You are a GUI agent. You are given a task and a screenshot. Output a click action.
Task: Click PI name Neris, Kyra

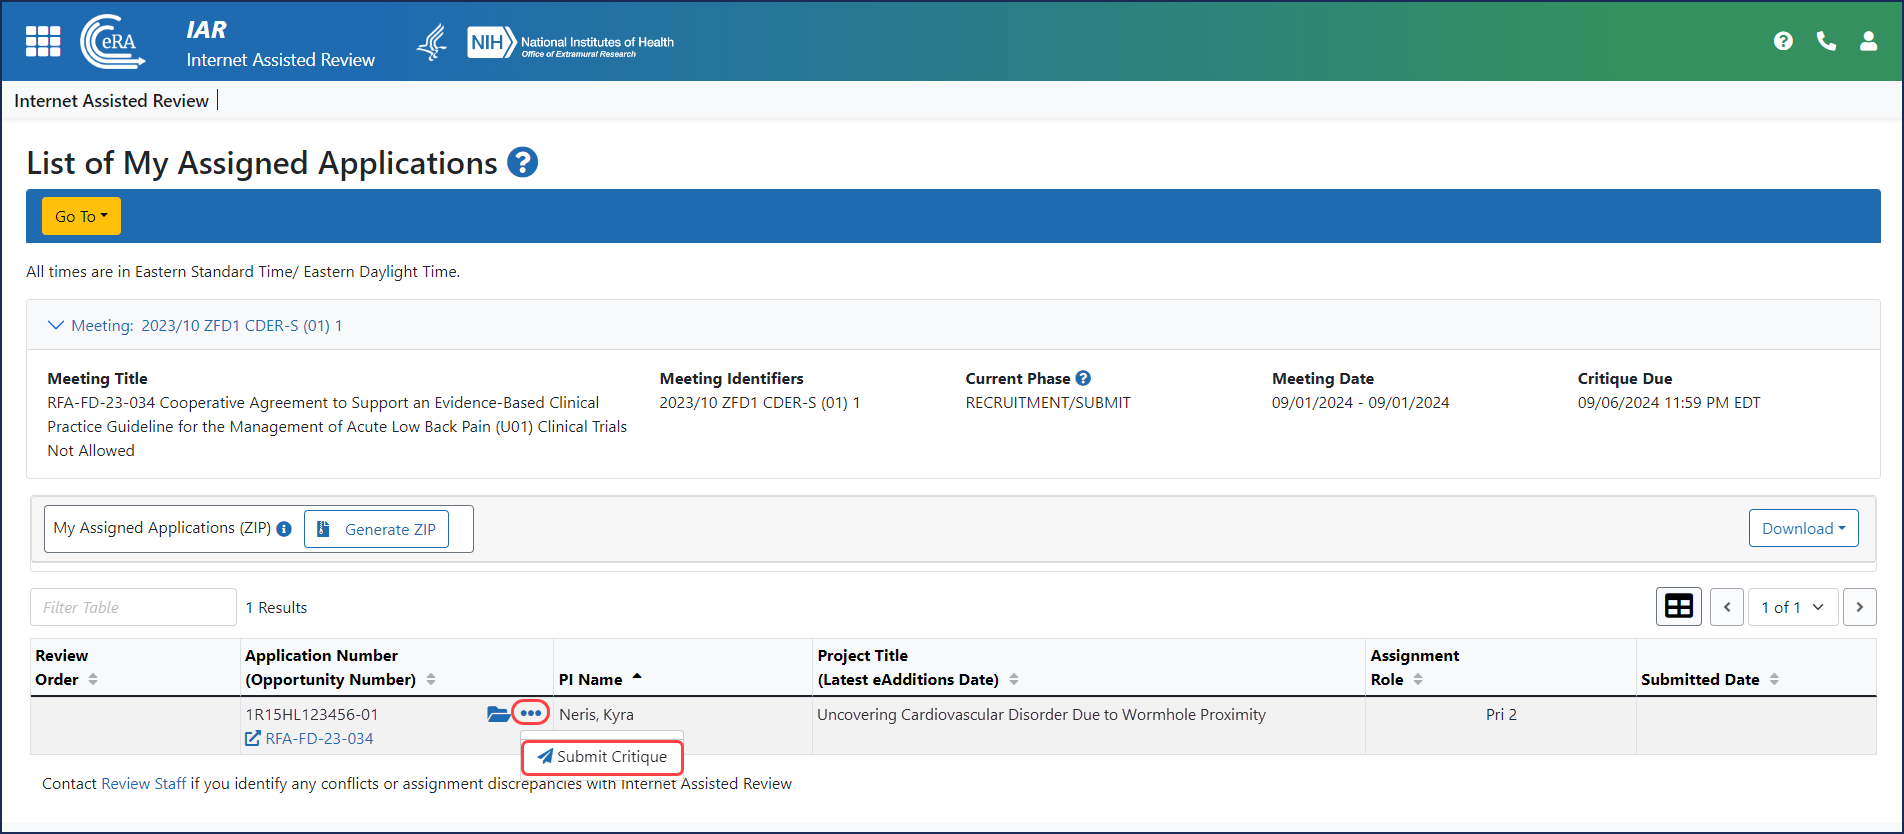pyautogui.click(x=596, y=714)
